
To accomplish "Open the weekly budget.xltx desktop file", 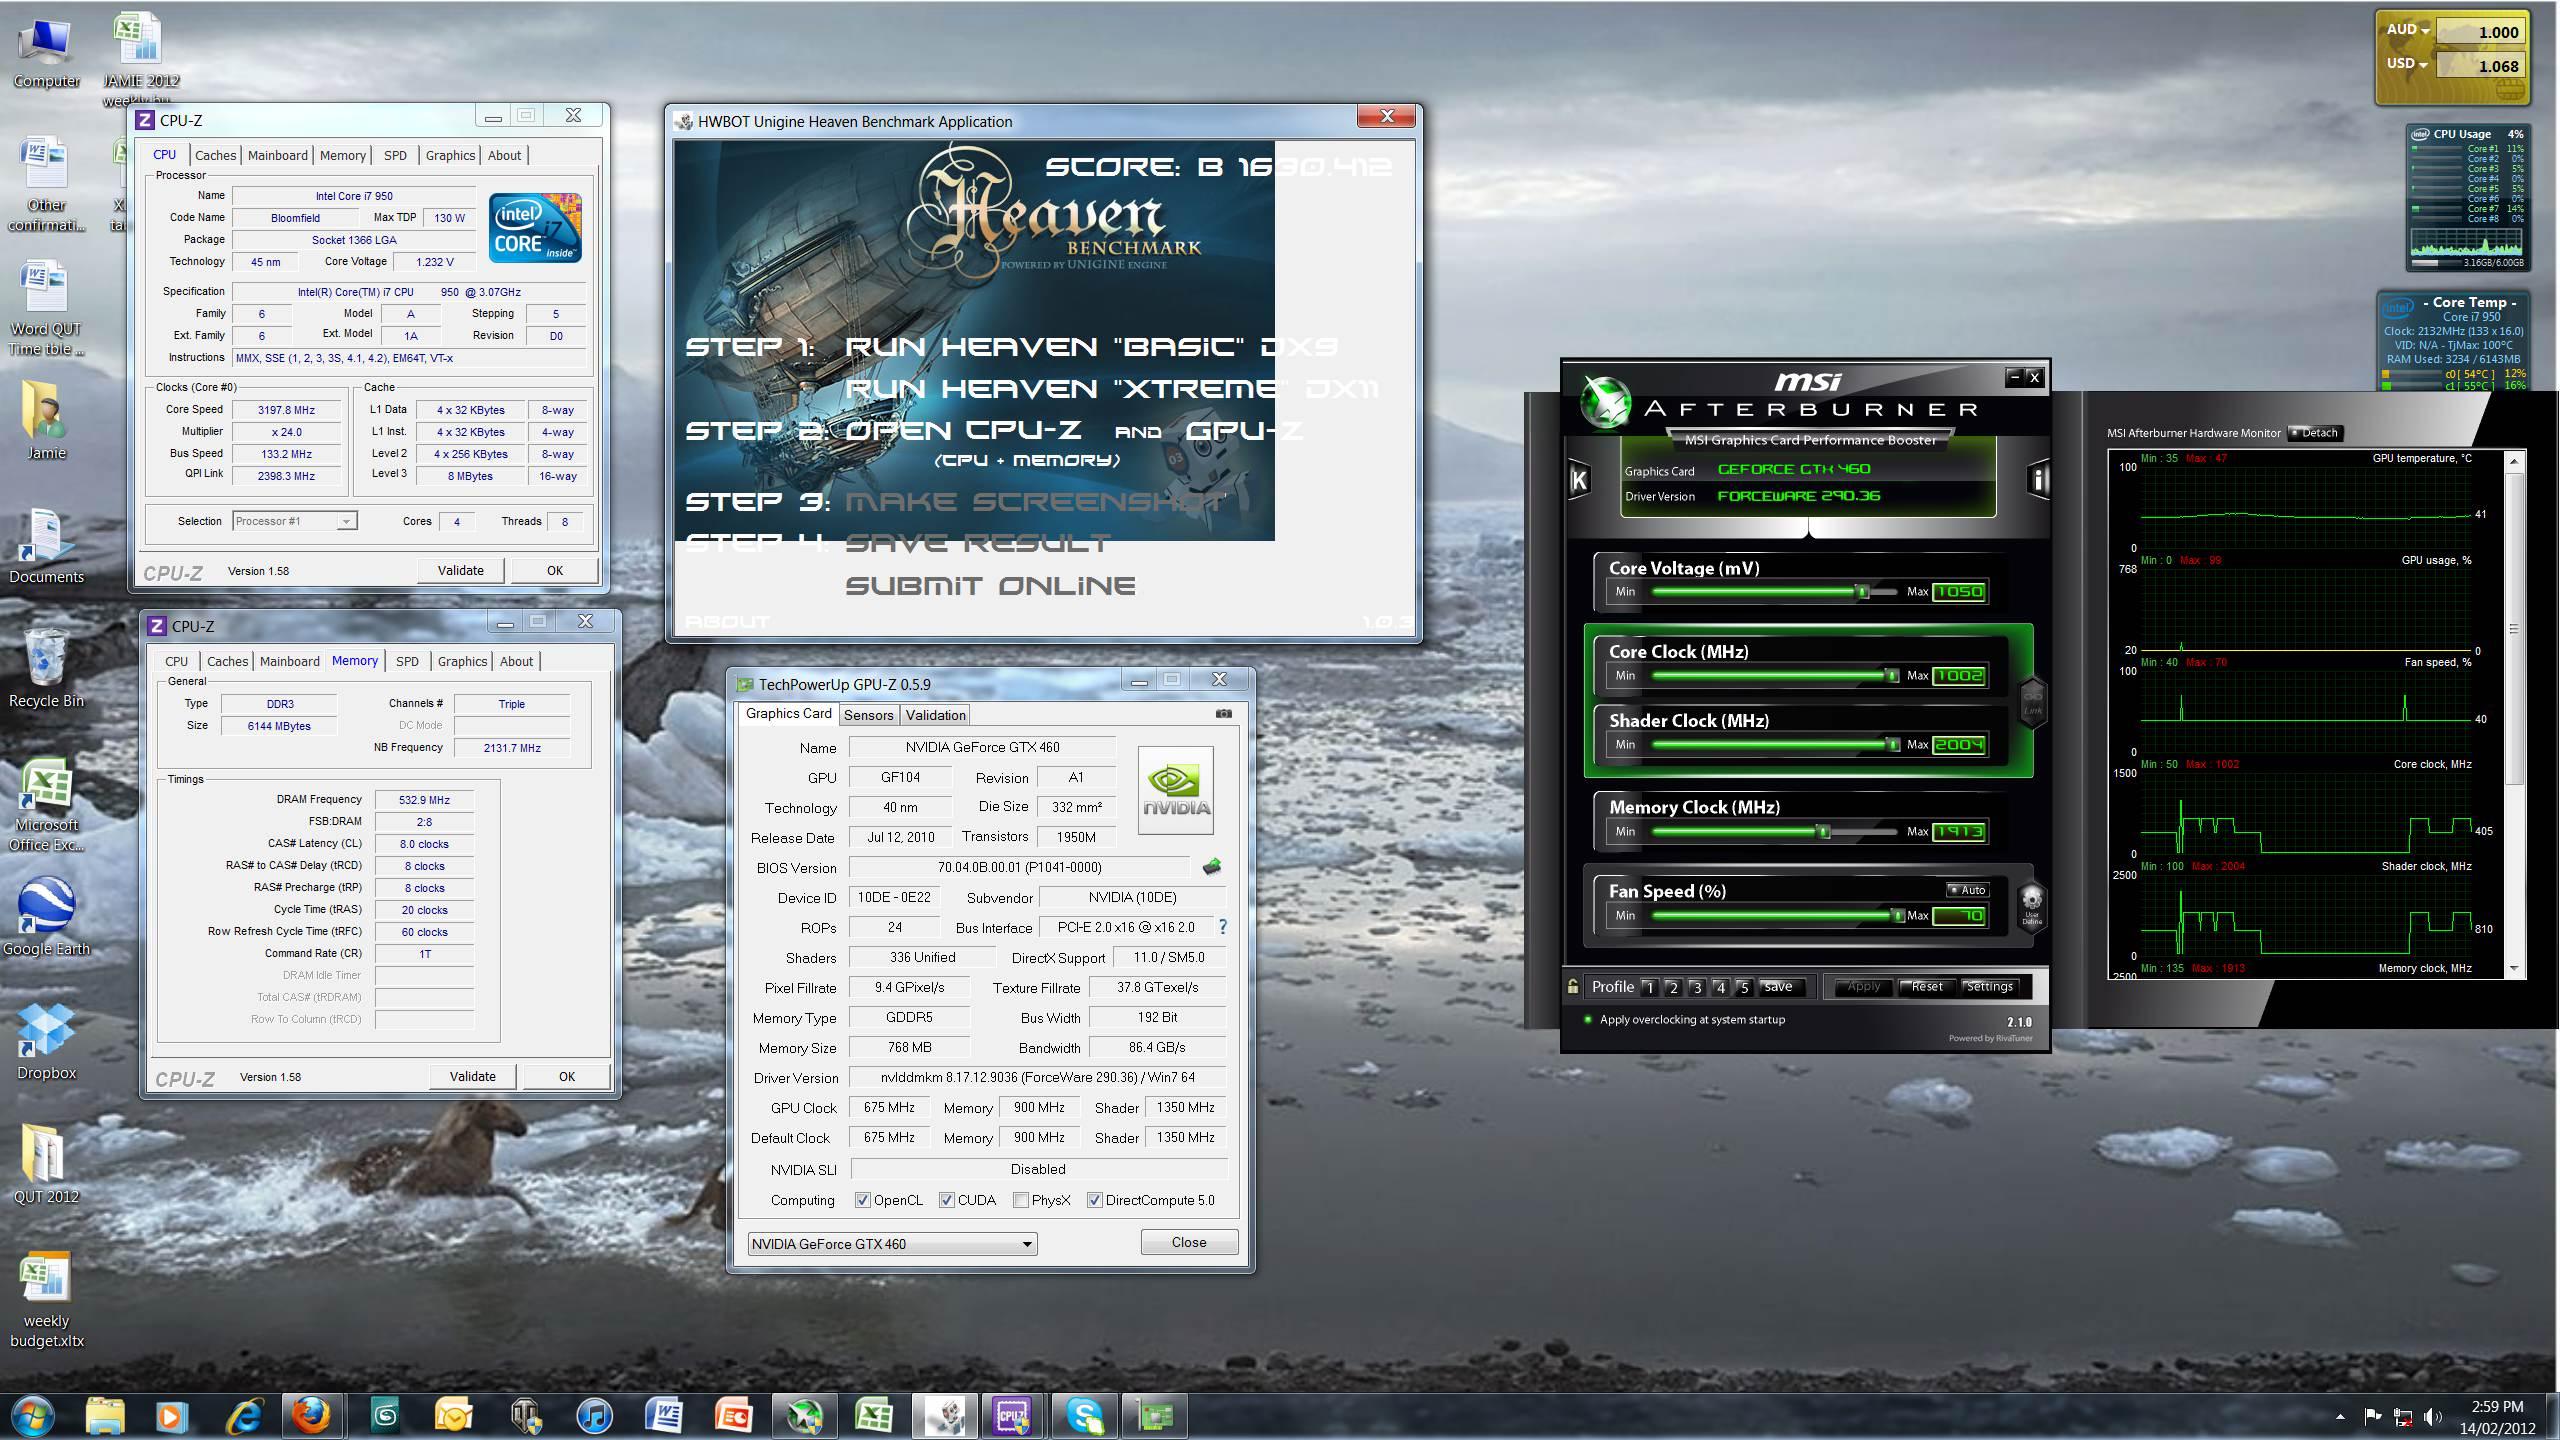I will point(46,1298).
